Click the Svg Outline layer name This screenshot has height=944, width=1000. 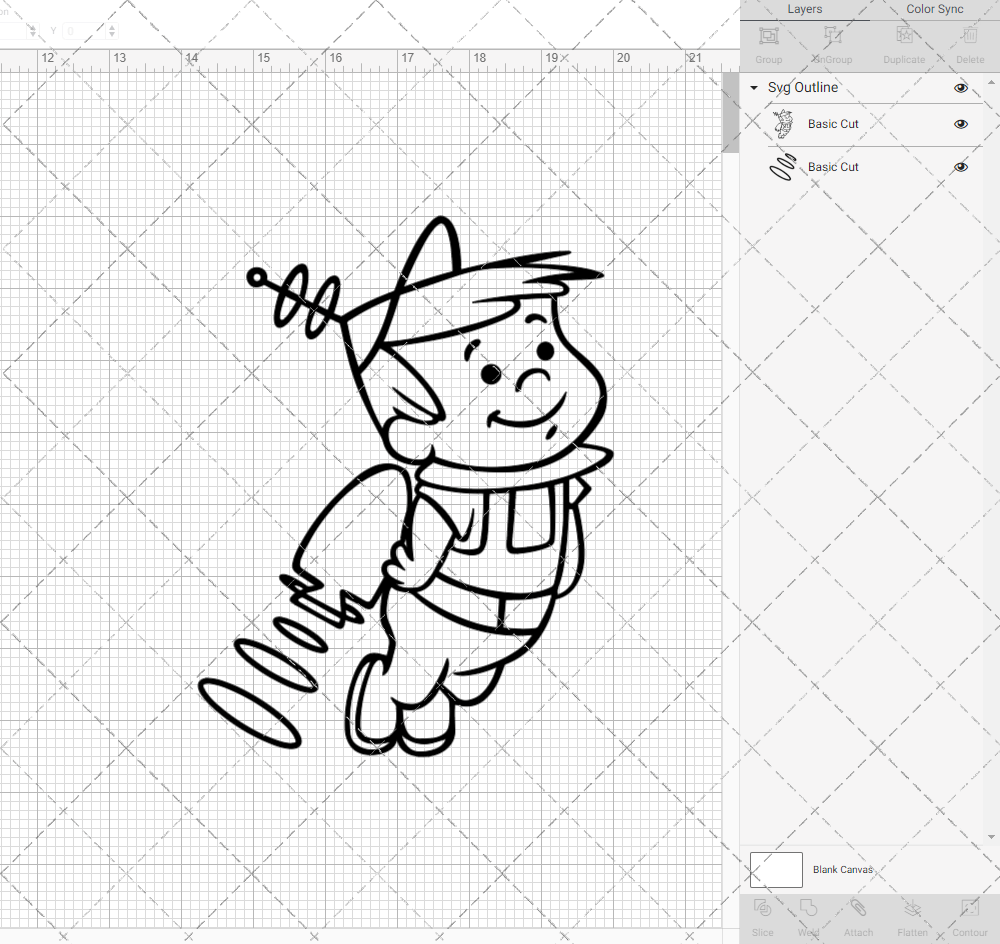pos(802,87)
